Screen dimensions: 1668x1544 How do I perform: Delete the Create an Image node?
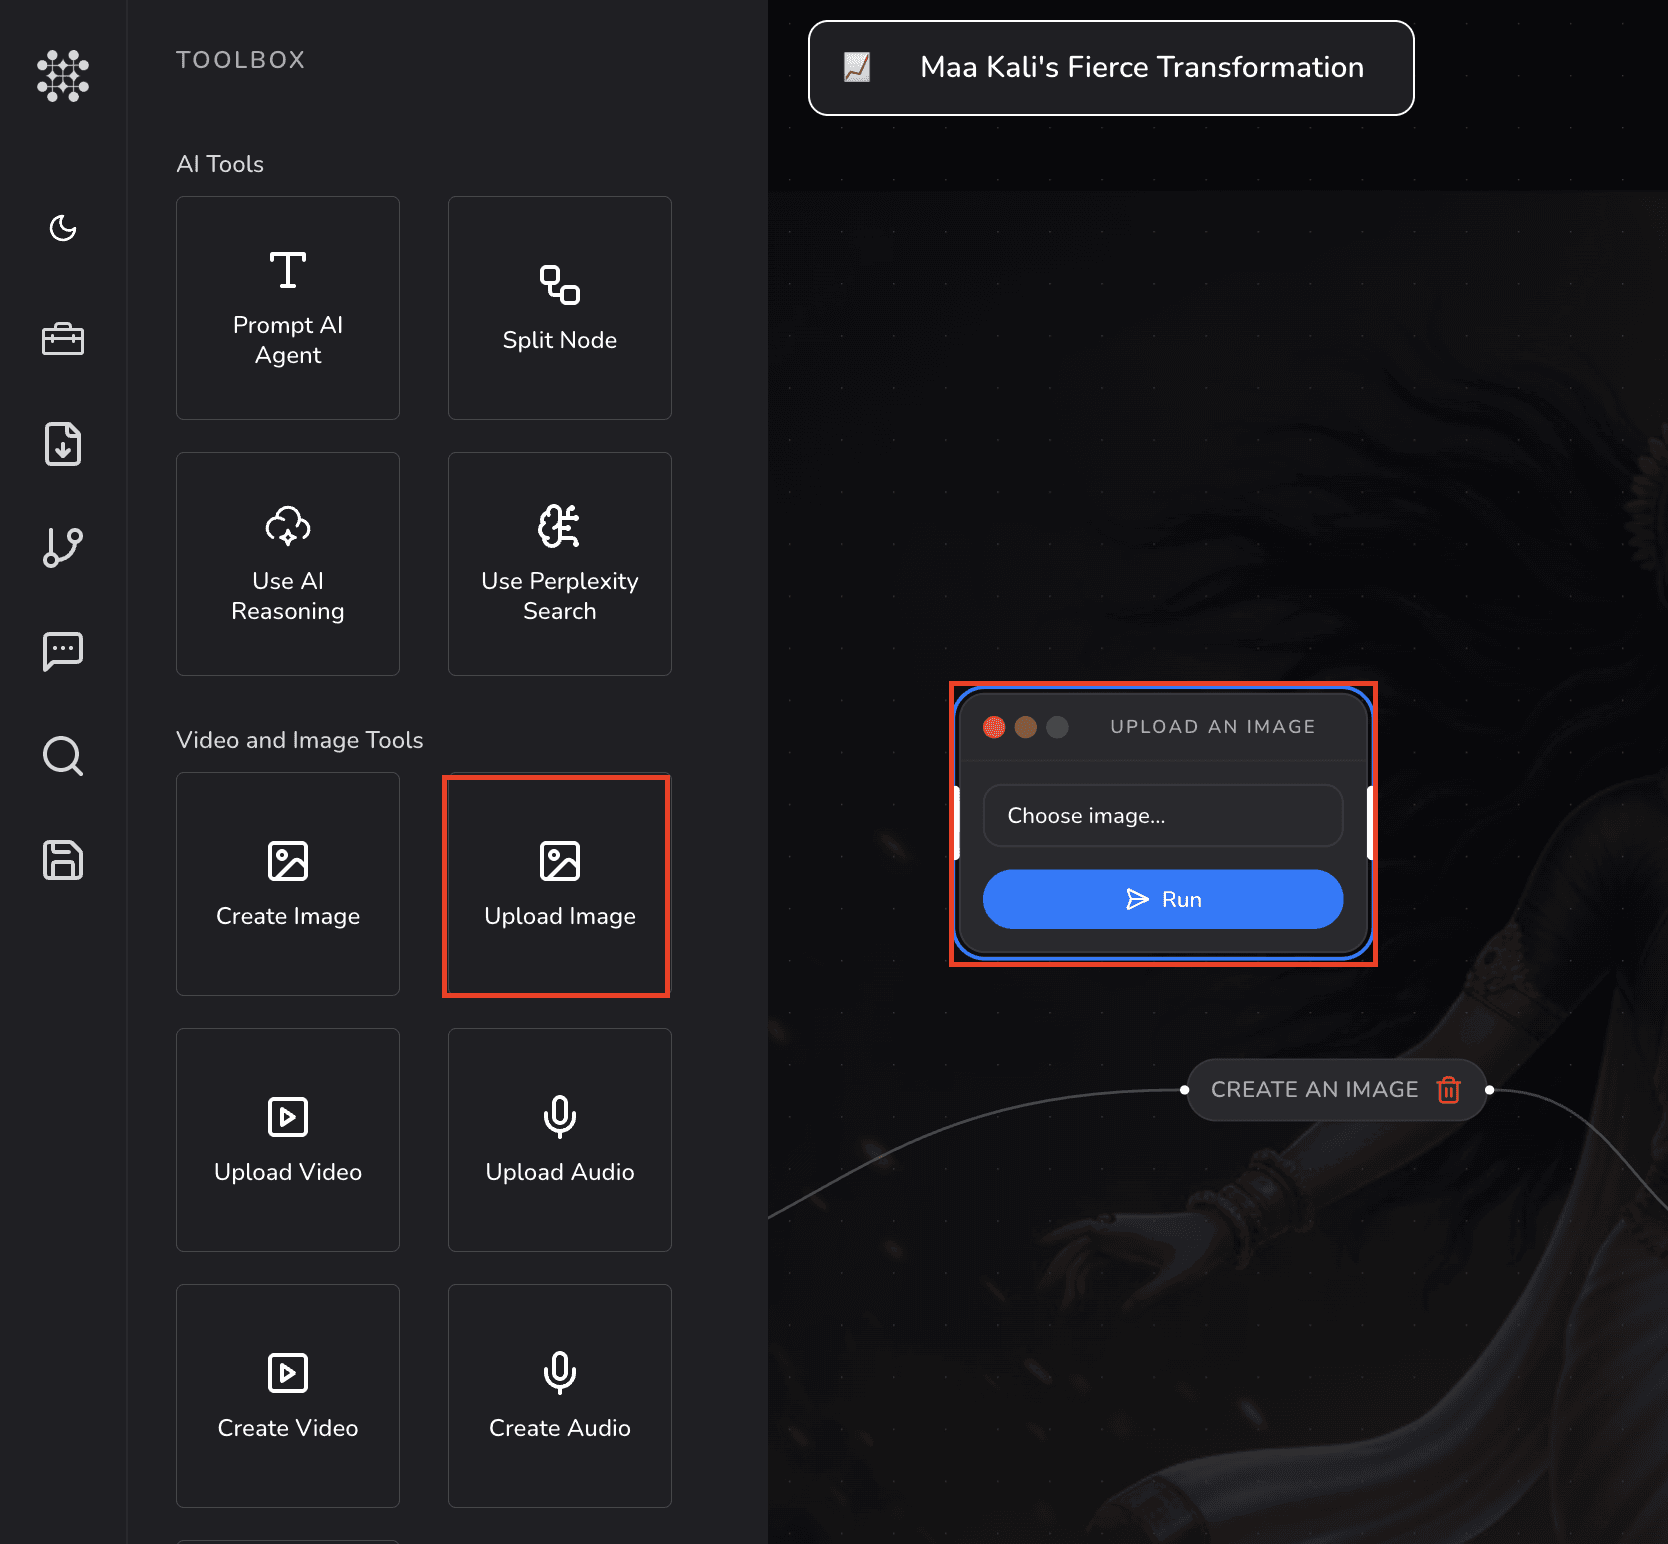[x=1449, y=1089]
